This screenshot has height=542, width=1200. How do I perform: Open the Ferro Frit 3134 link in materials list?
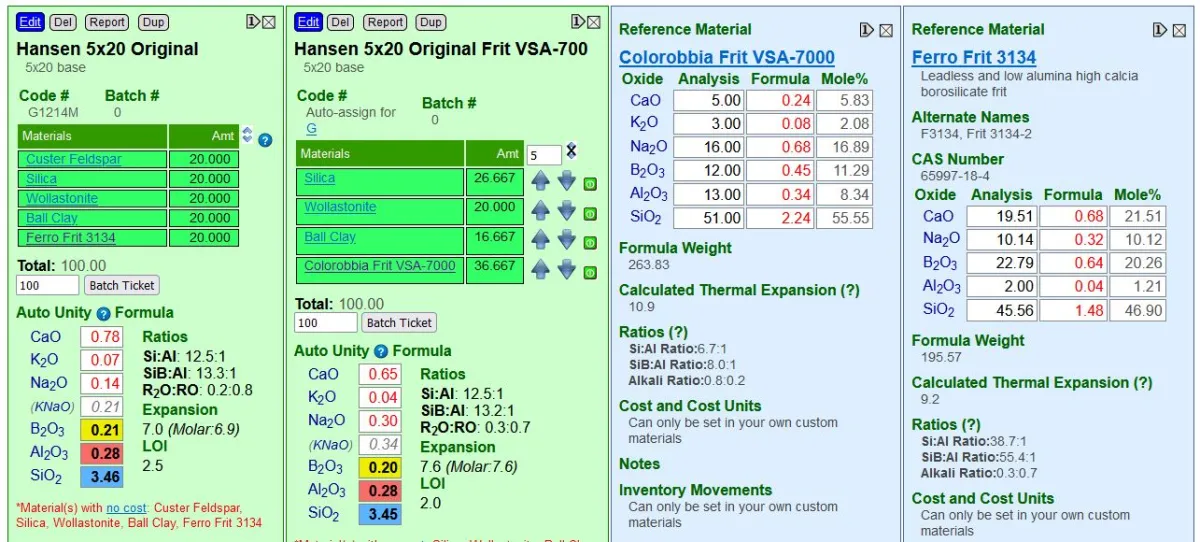(71, 238)
